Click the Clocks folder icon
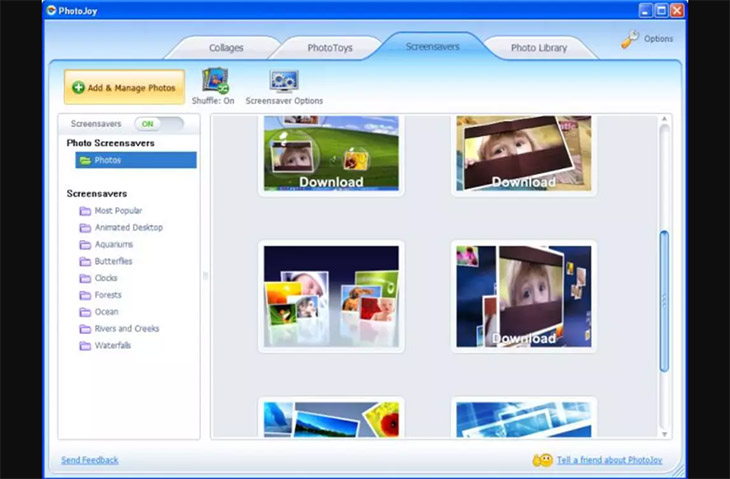730x479 pixels. 85,278
